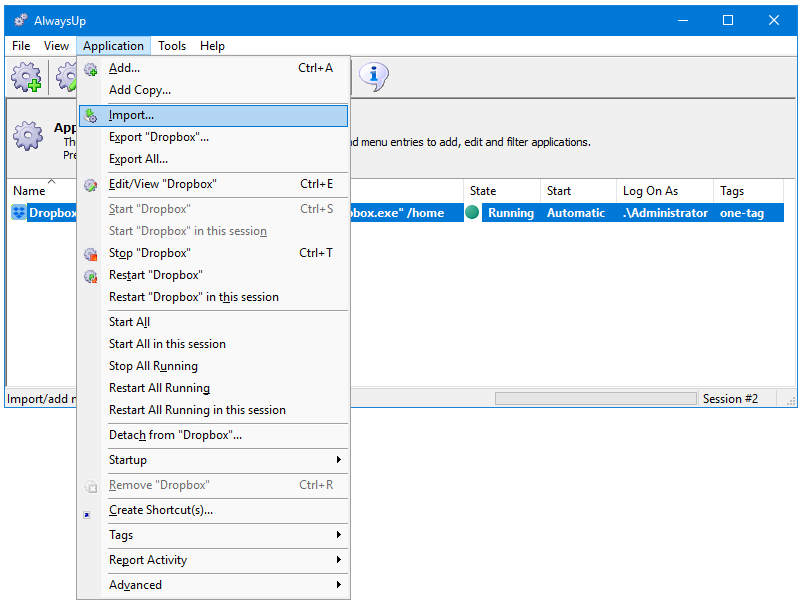
Task: Click the status bar progress bar
Action: click(x=595, y=399)
